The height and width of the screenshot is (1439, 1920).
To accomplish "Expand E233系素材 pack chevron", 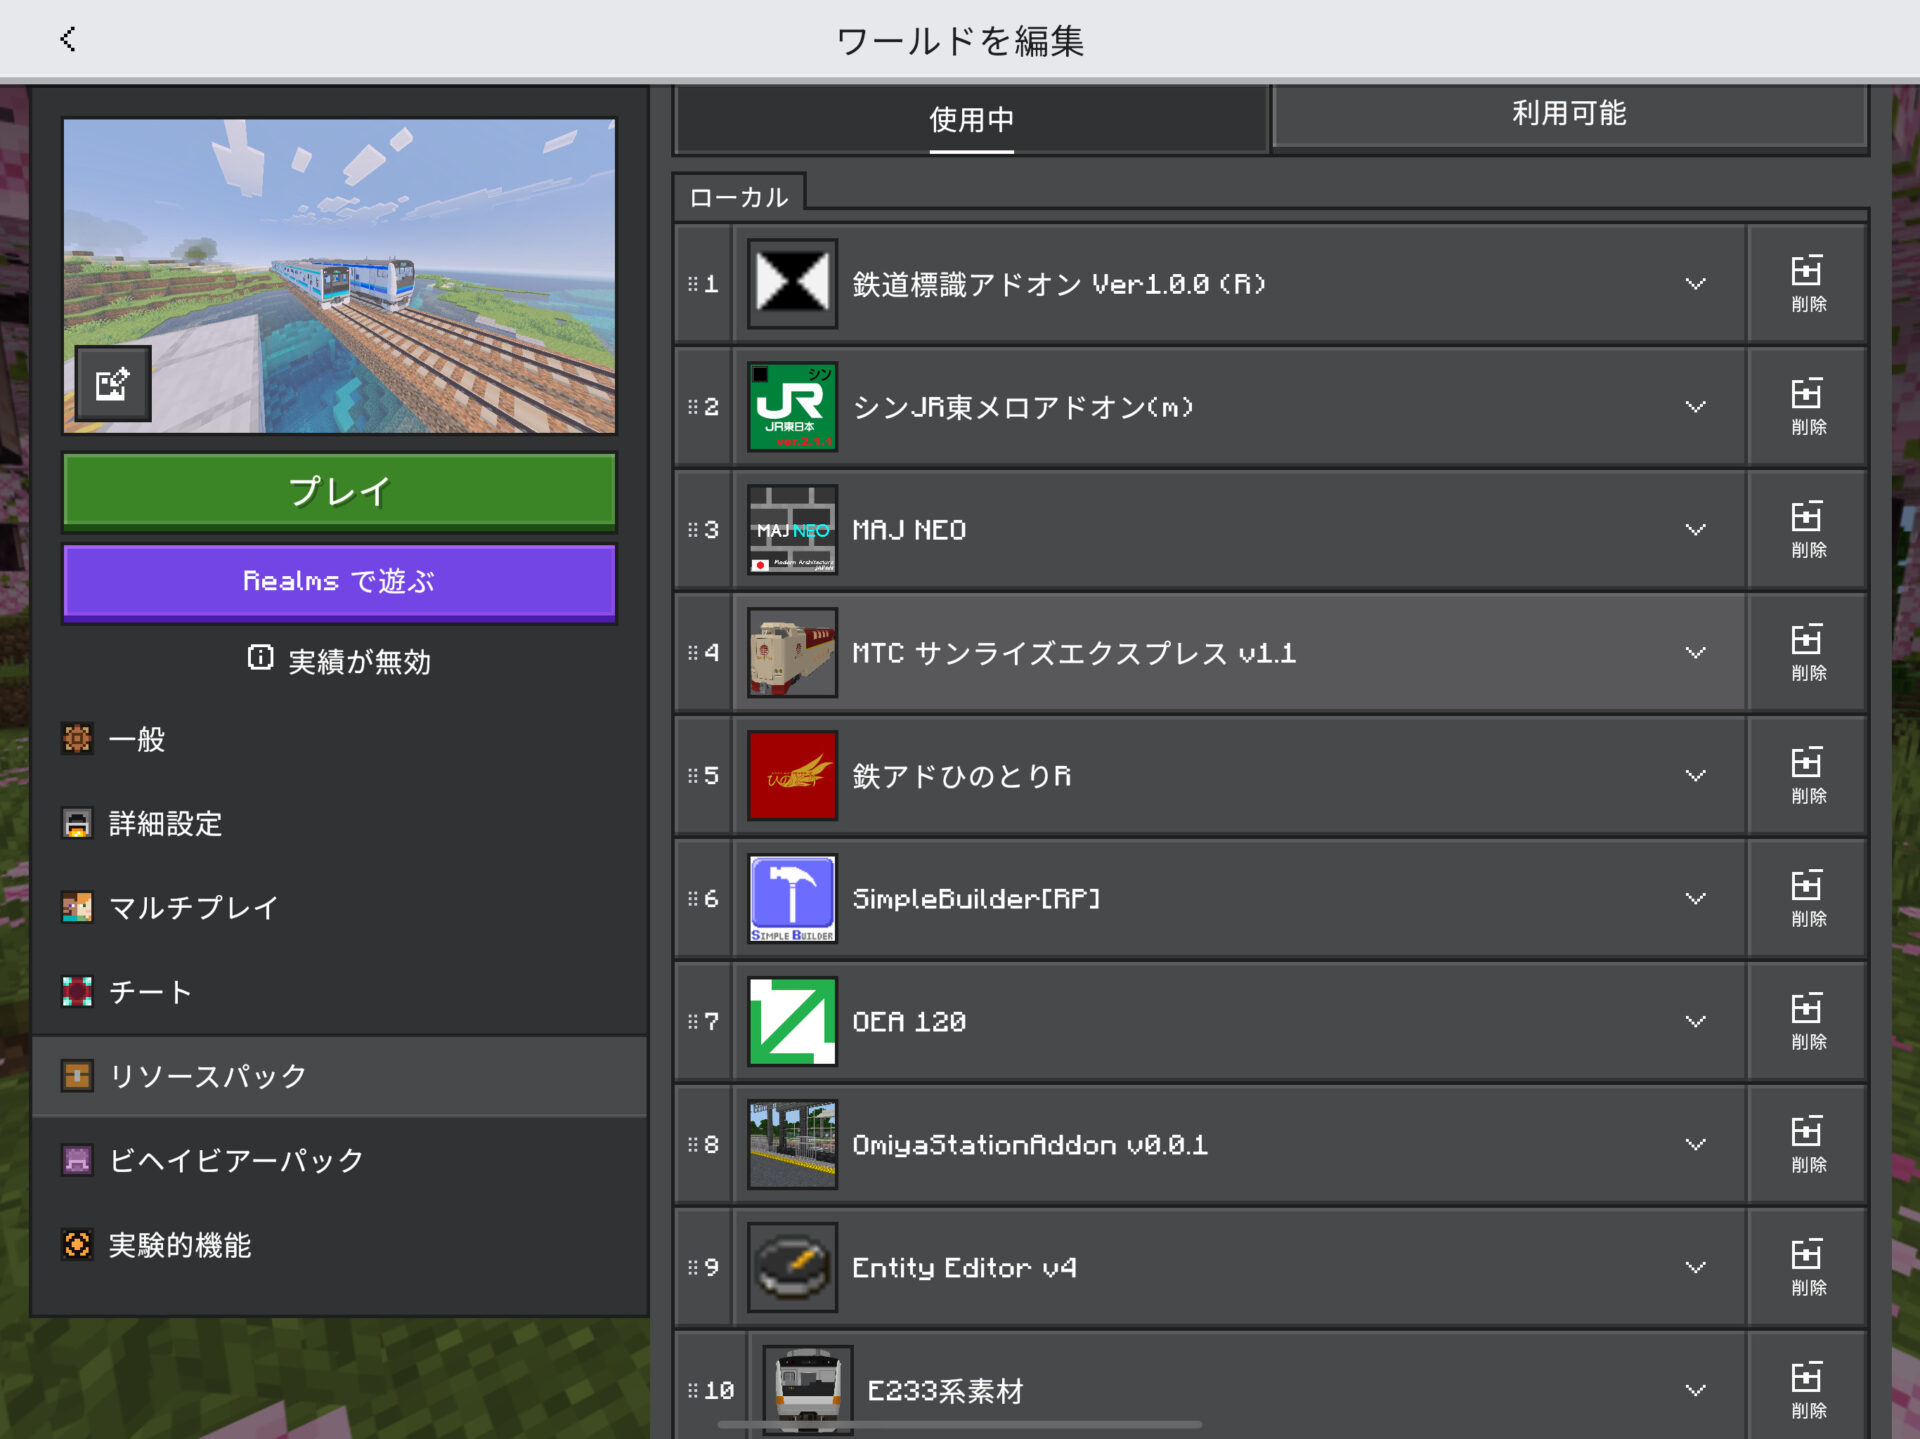I will (1695, 1390).
